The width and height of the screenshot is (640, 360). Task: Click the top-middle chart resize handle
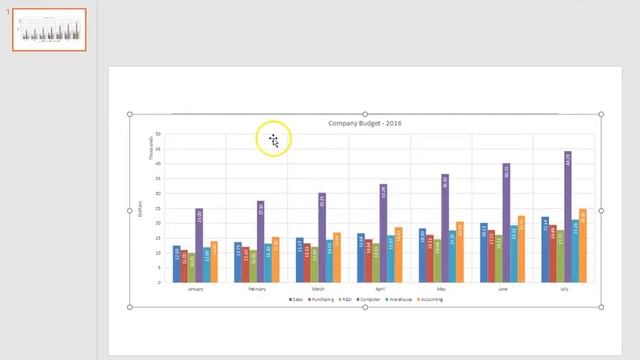pos(365,114)
